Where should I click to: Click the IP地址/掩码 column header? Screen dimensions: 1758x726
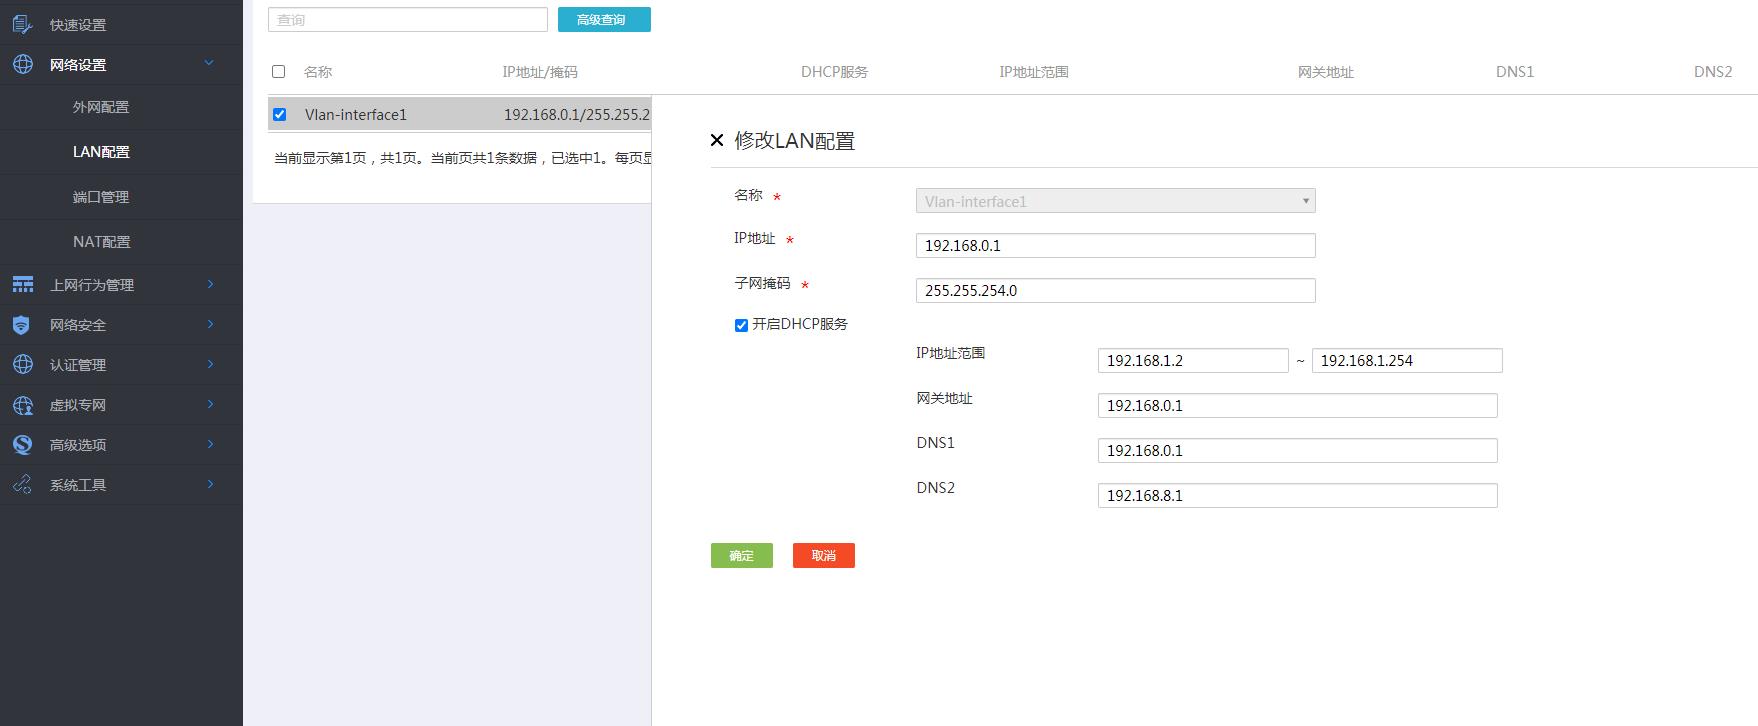[540, 72]
